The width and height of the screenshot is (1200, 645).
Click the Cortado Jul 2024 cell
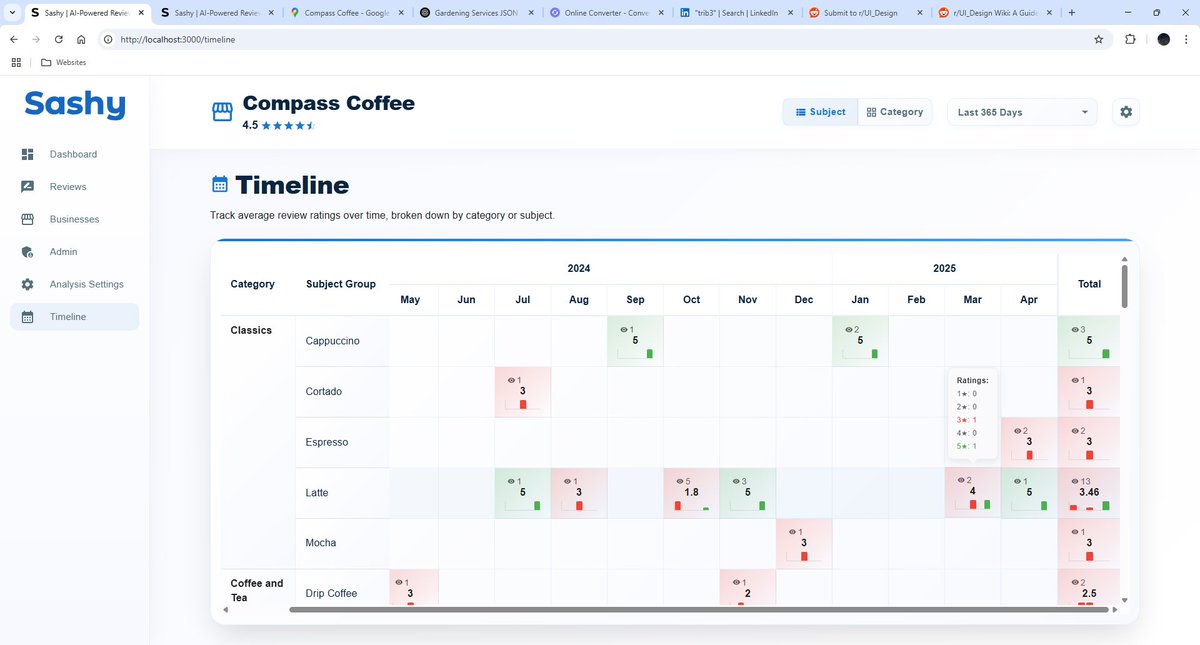pyautogui.click(x=523, y=392)
